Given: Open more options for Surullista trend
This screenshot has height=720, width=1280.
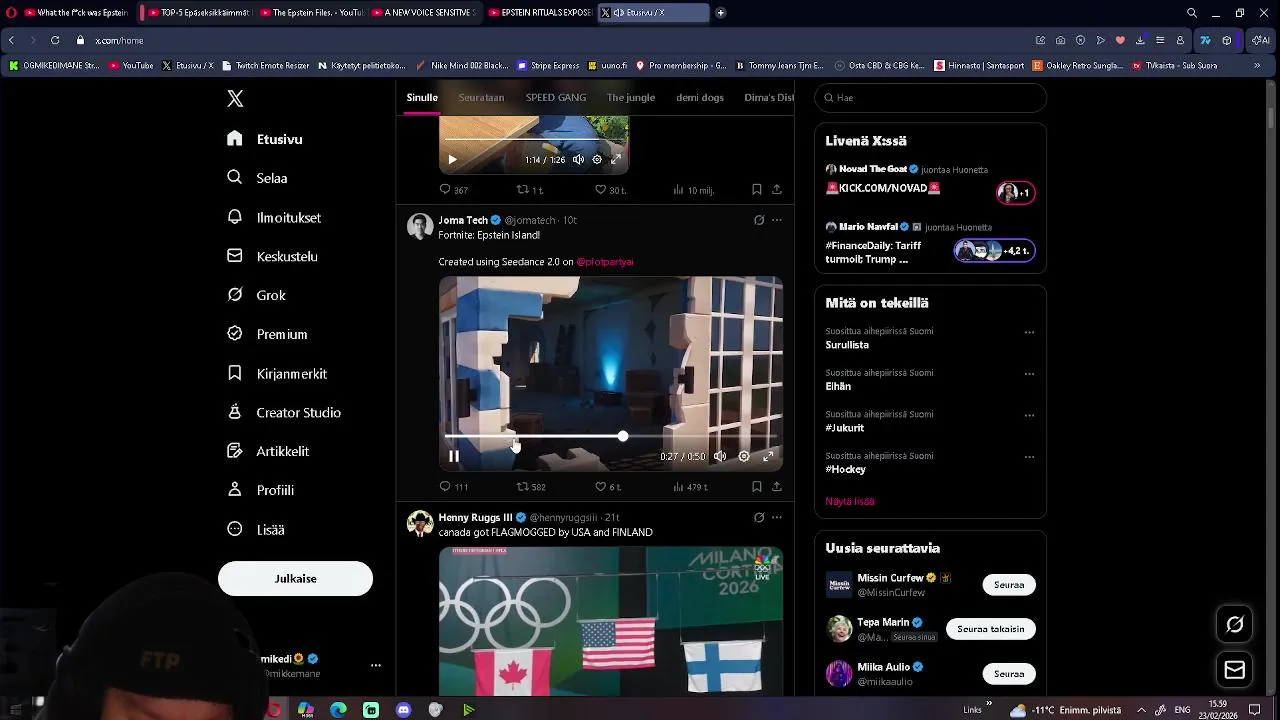Looking at the screenshot, I should pyautogui.click(x=1029, y=332).
